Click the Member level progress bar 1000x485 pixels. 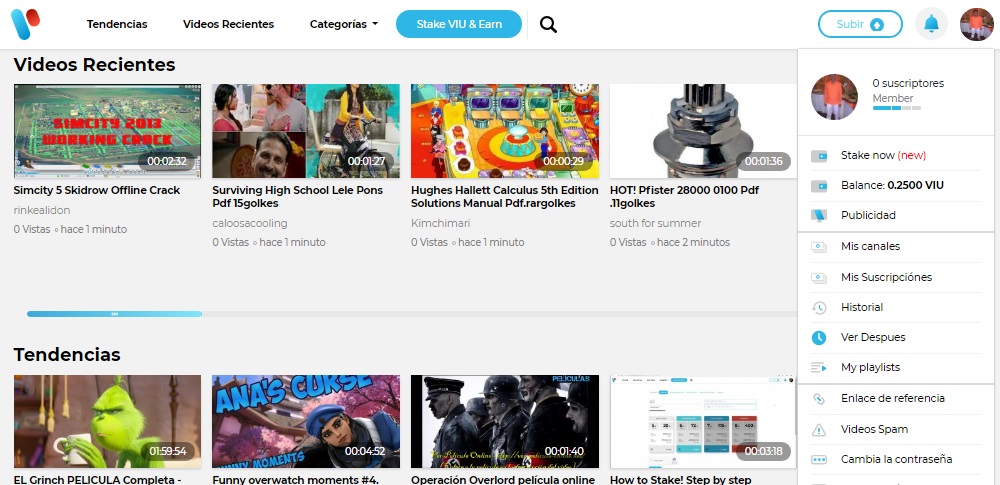click(x=897, y=108)
